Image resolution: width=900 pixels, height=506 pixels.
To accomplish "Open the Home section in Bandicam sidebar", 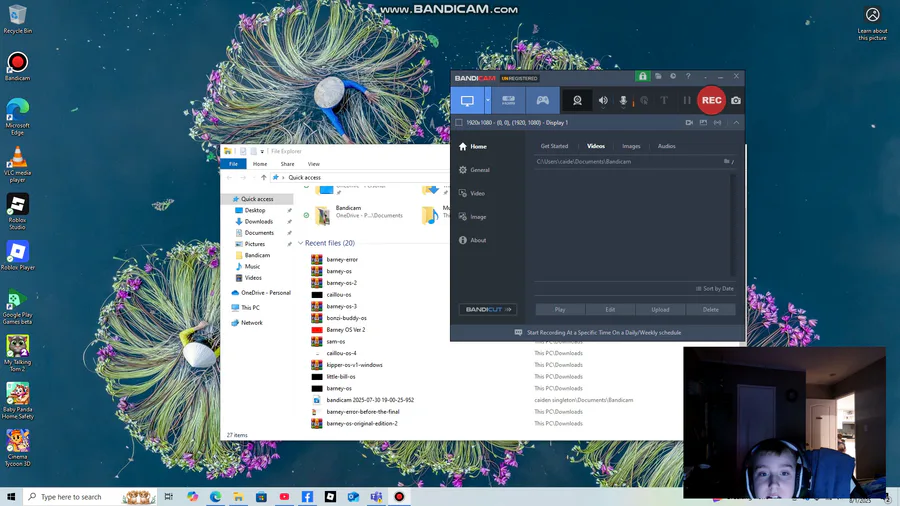I will [473, 147].
